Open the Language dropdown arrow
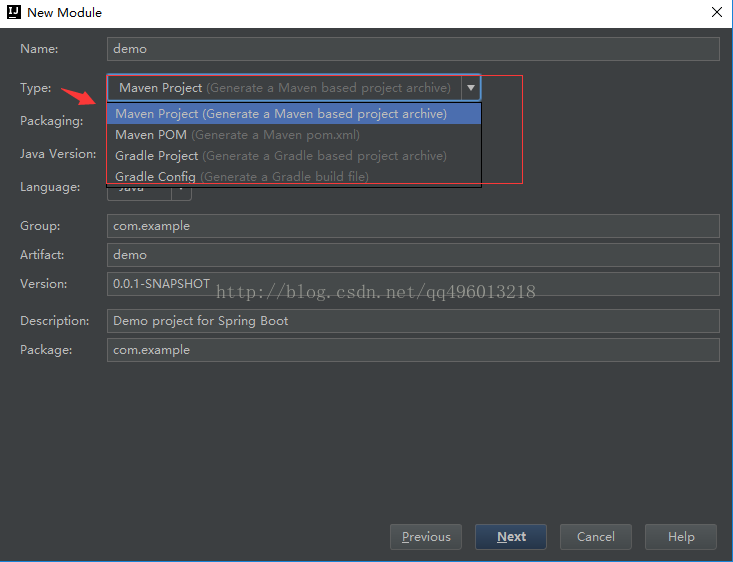Screen dimensions: 733x562 tap(181, 193)
